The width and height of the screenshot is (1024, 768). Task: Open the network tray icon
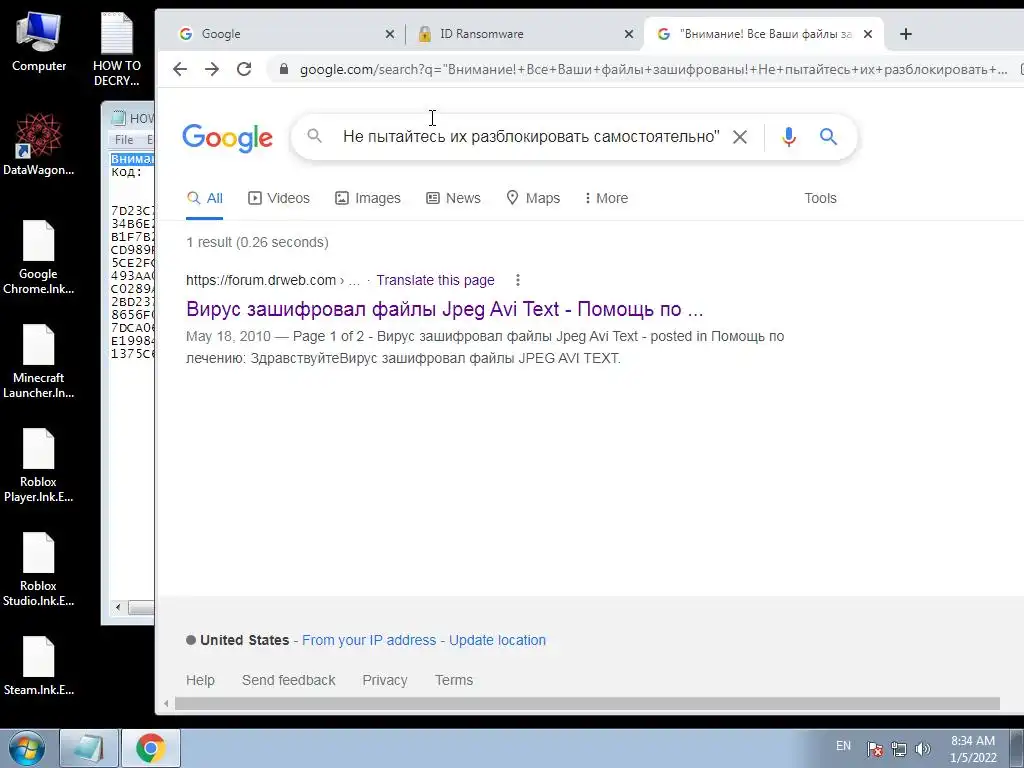(899, 749)
